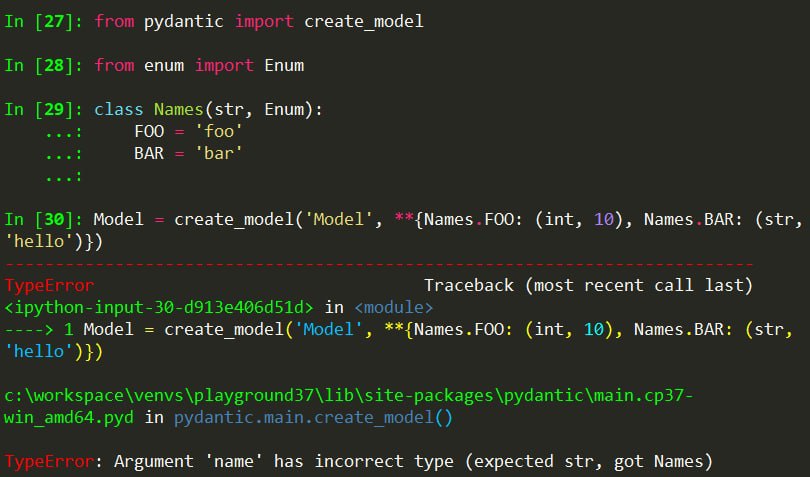Click the 'In [27]:' prompt
The width and height of the screenshot is (810, 477).
(x=43, y=21)
